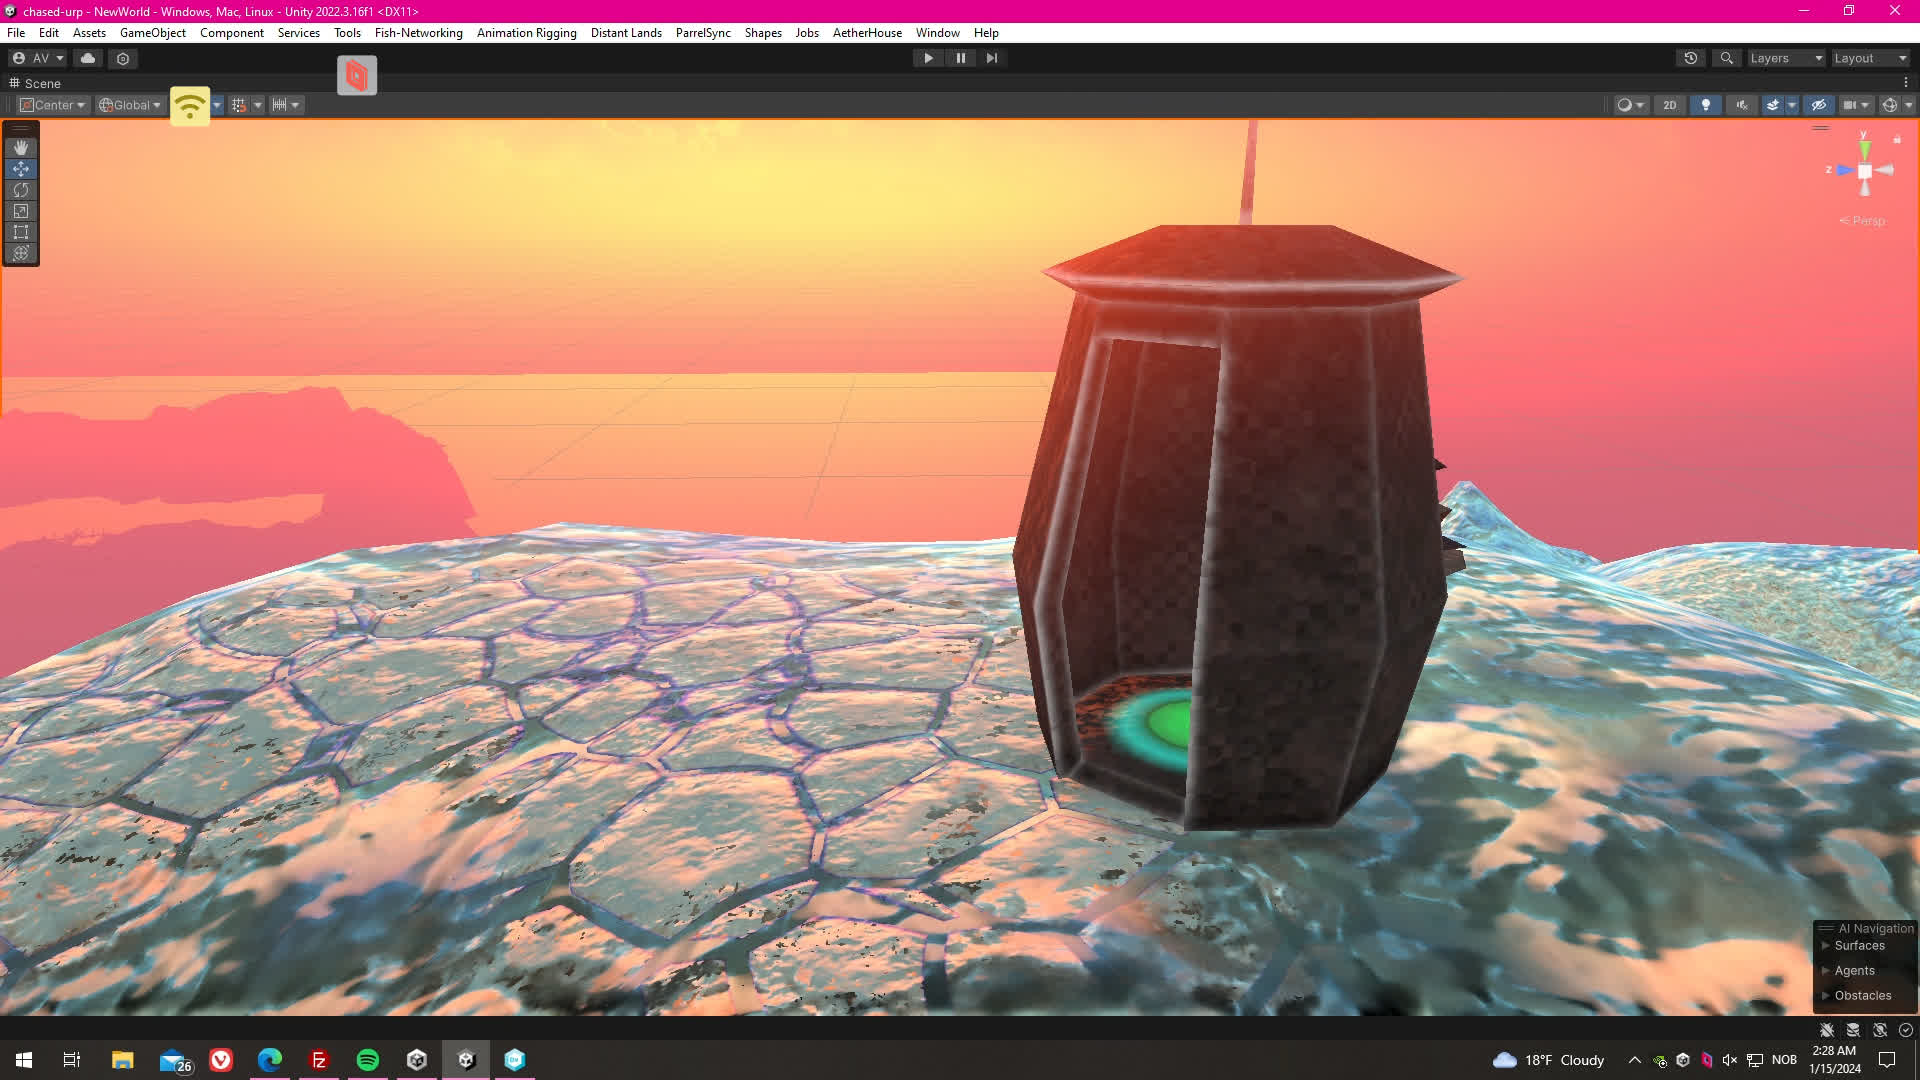Select the Scale tool
This screenshot has height=1080, width=1920.
point(21,211)
